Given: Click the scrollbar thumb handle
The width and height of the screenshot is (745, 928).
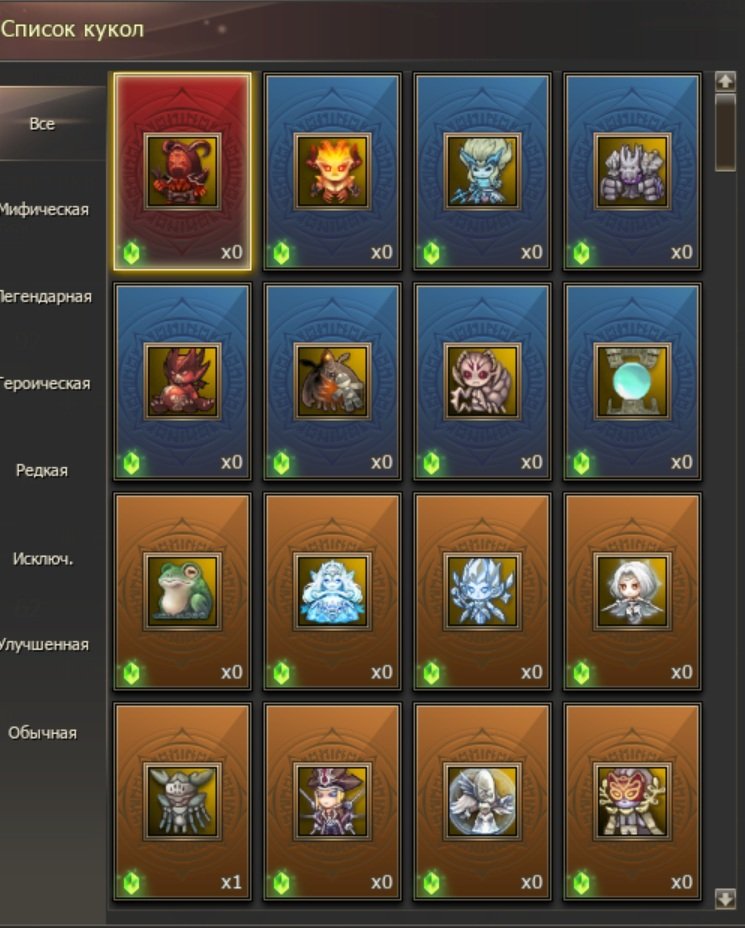Looking at the screenshot, I should pos(725,133).
